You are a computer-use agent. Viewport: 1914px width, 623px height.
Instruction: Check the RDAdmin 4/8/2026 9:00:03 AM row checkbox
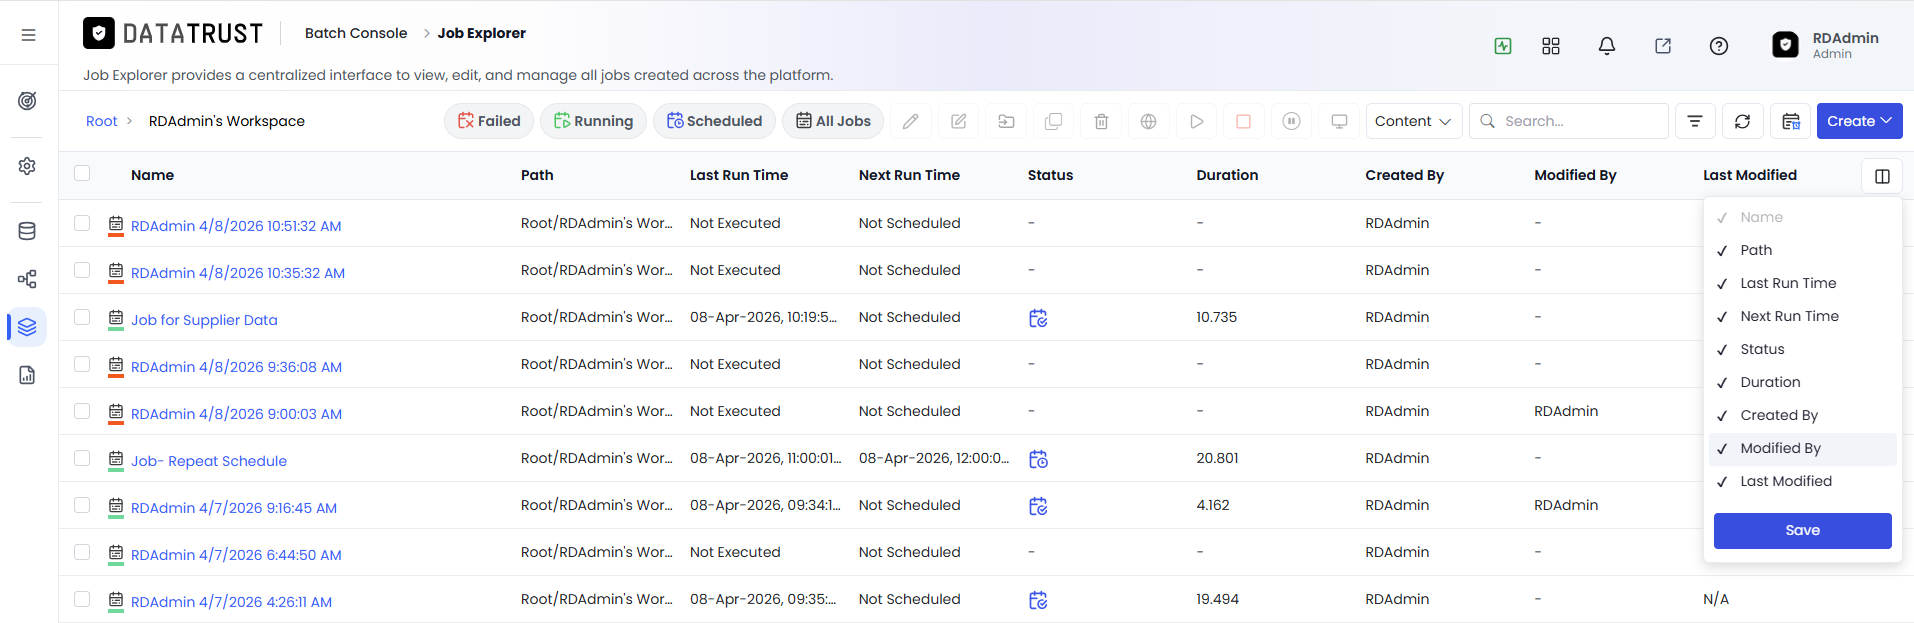[x=82, y=411]
